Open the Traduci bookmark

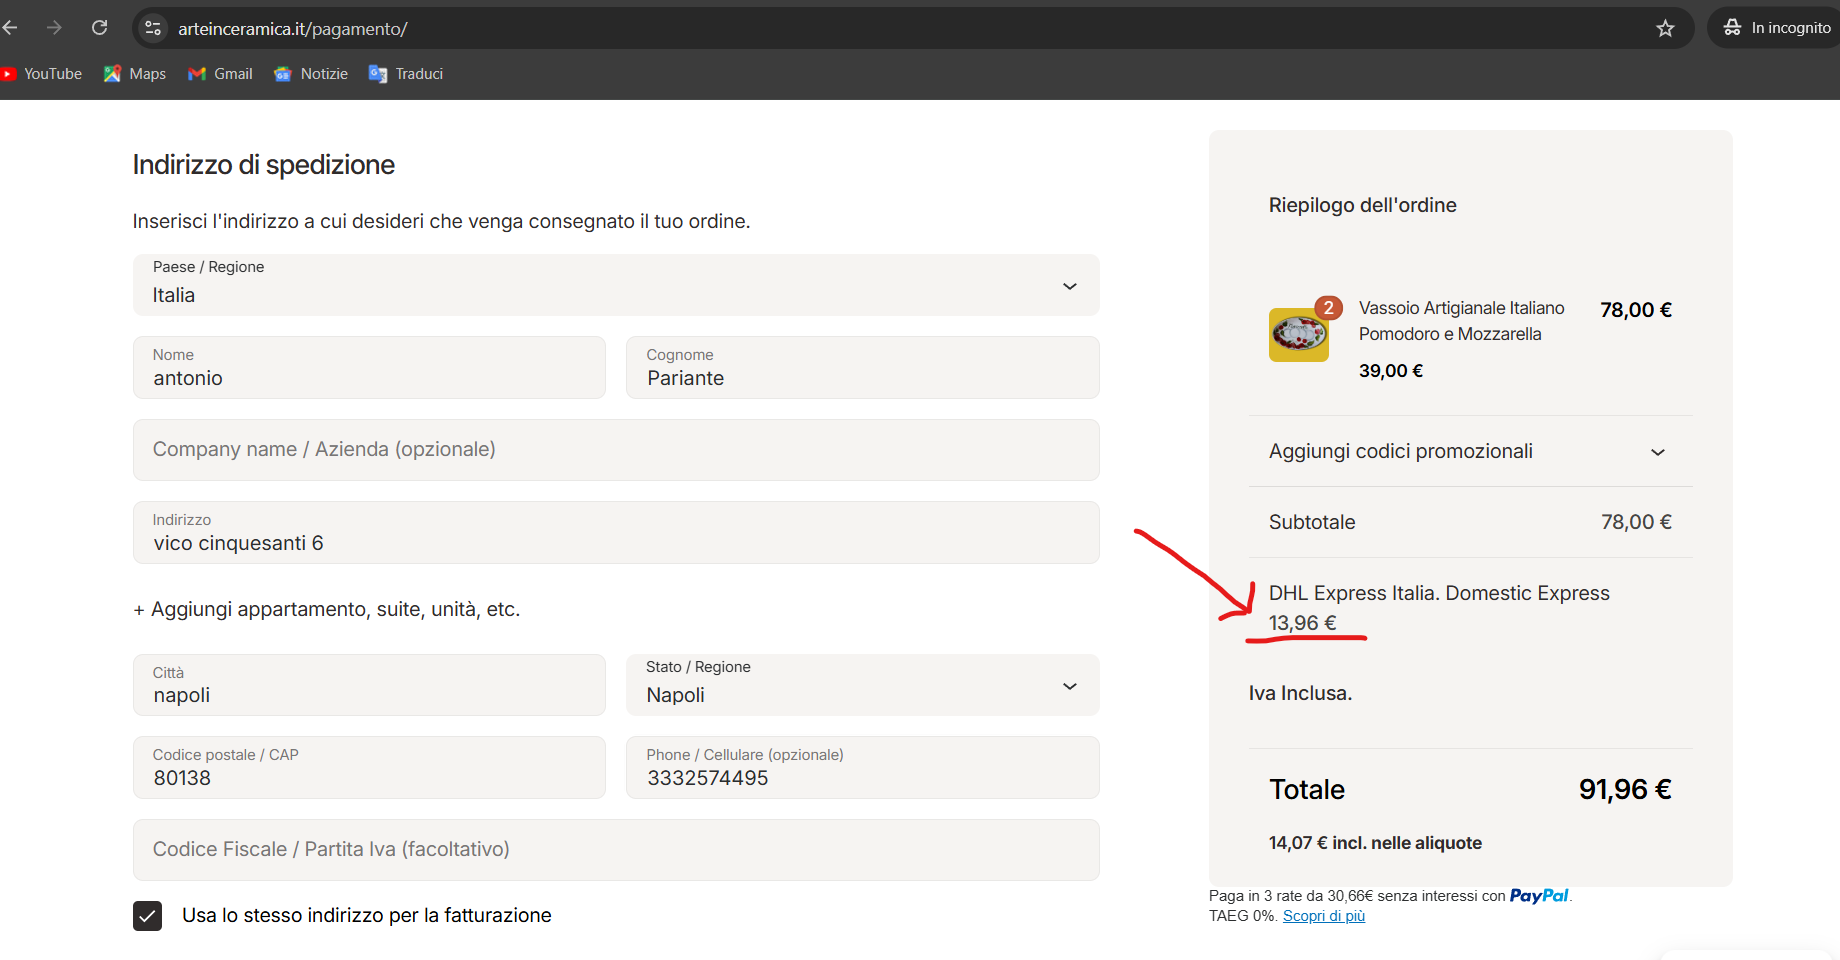(406, 74)
